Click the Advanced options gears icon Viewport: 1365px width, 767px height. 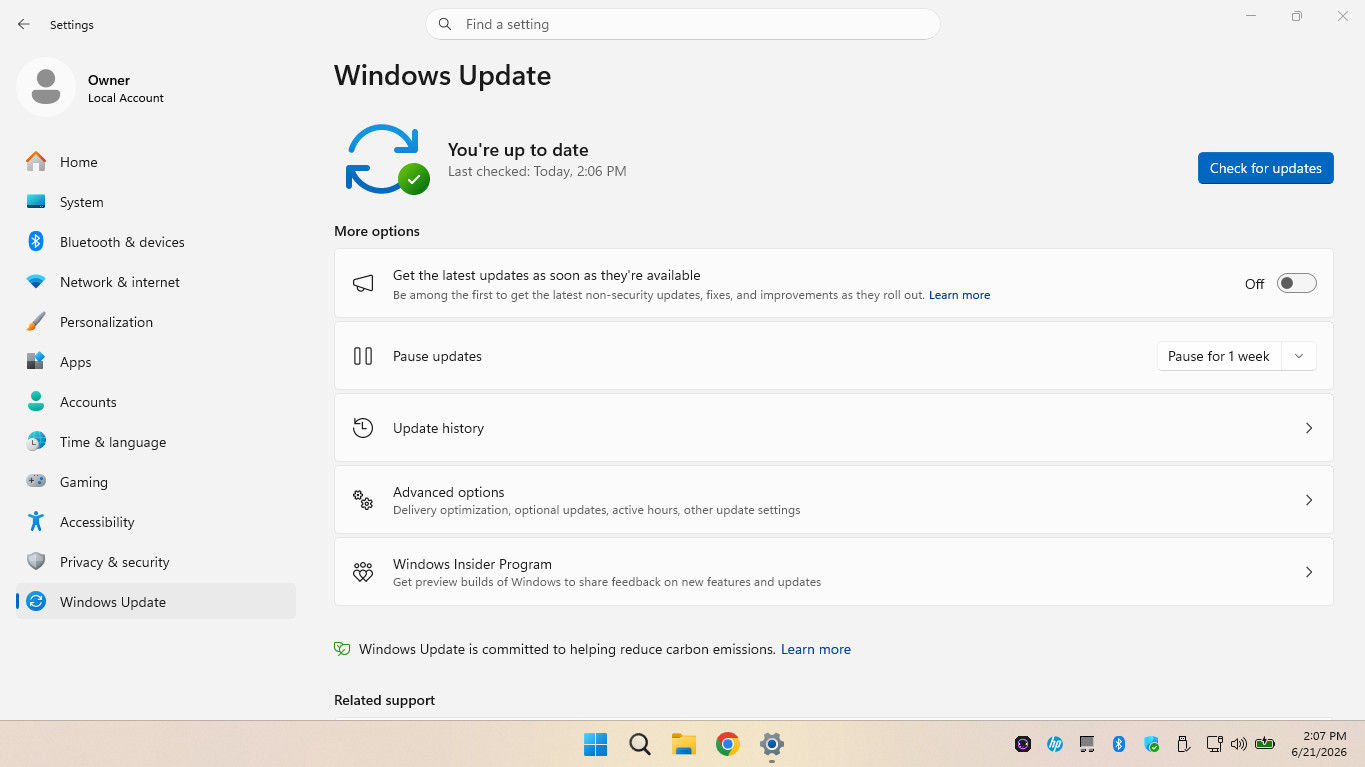tap(363, 500)
